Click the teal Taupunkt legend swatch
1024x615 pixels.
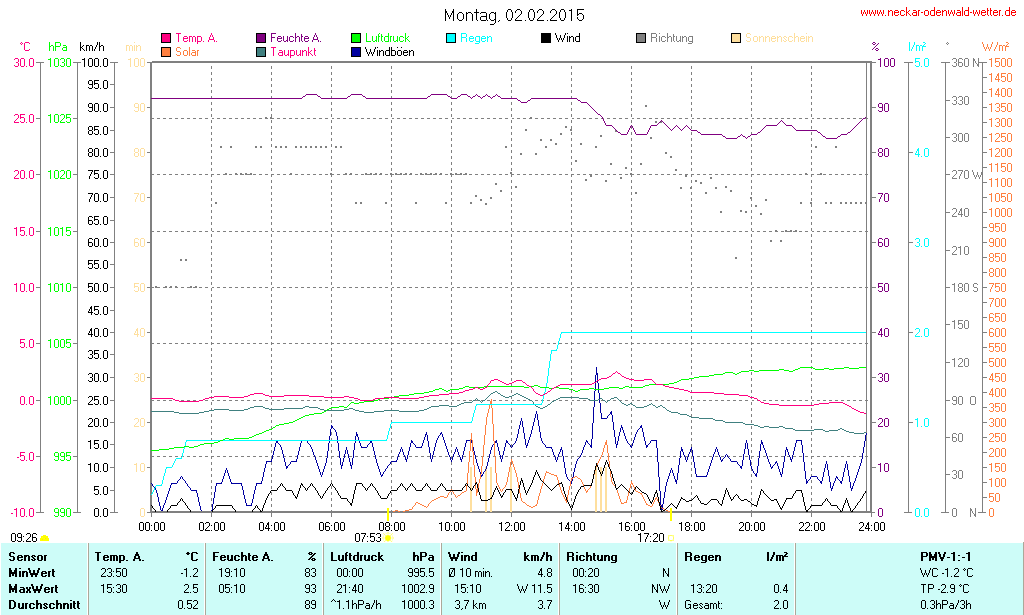pyautogui.click(x=262, y=51)
